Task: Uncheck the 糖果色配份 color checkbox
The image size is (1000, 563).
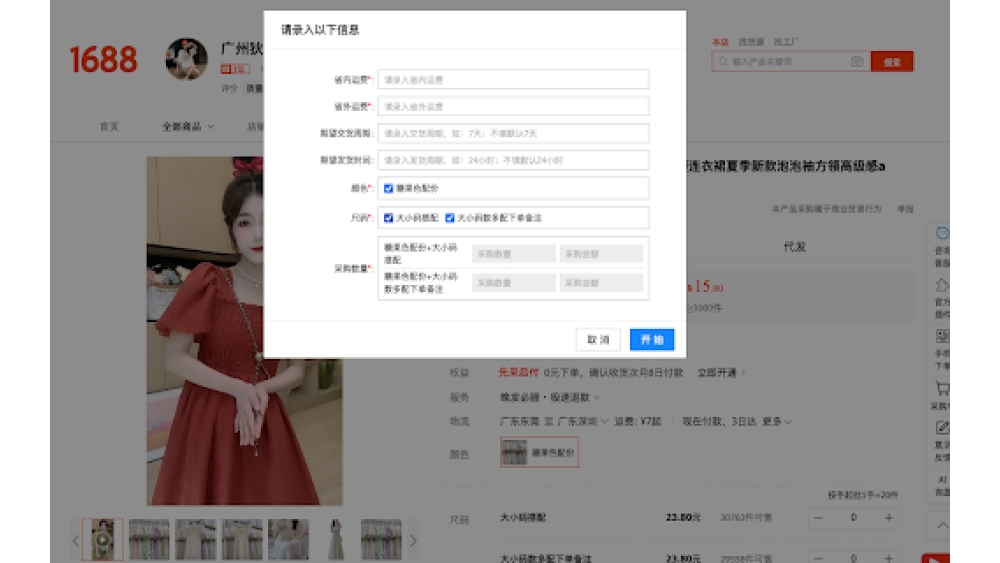Action: click(388, 188)
